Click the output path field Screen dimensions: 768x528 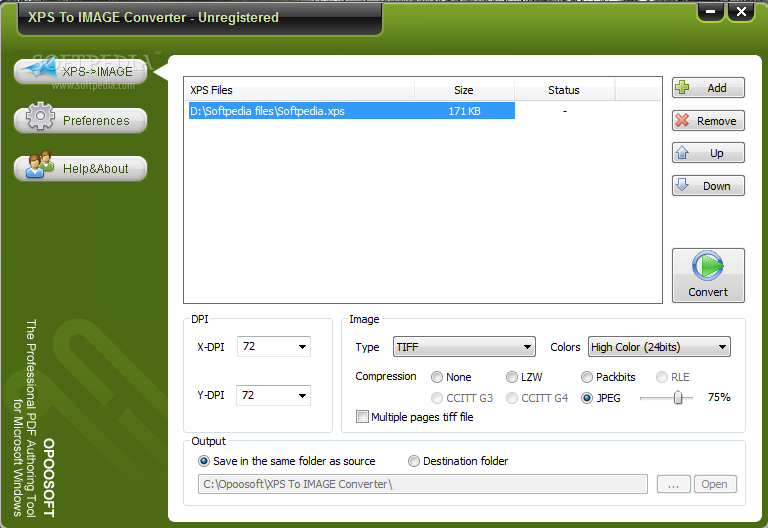tap(423, 484)
